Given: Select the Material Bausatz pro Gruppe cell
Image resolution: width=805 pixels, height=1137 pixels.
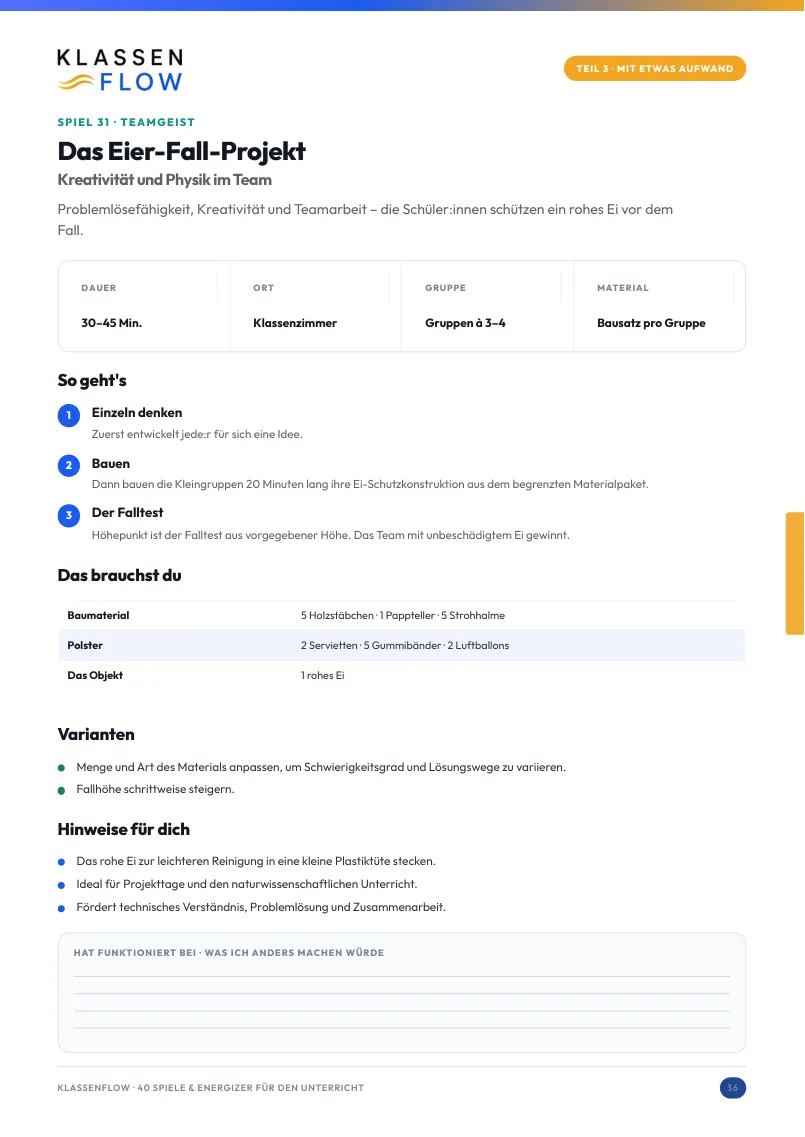Looking at the screenshot, I should click(659, 306).
